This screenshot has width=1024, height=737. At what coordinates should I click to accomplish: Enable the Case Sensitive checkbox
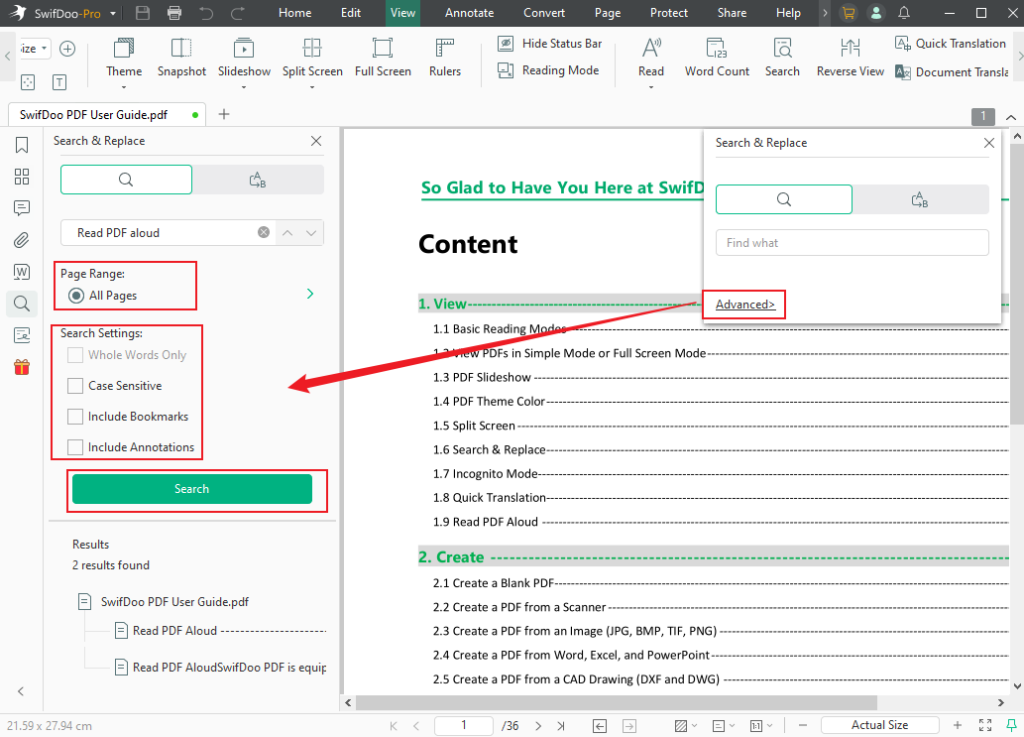75,385
